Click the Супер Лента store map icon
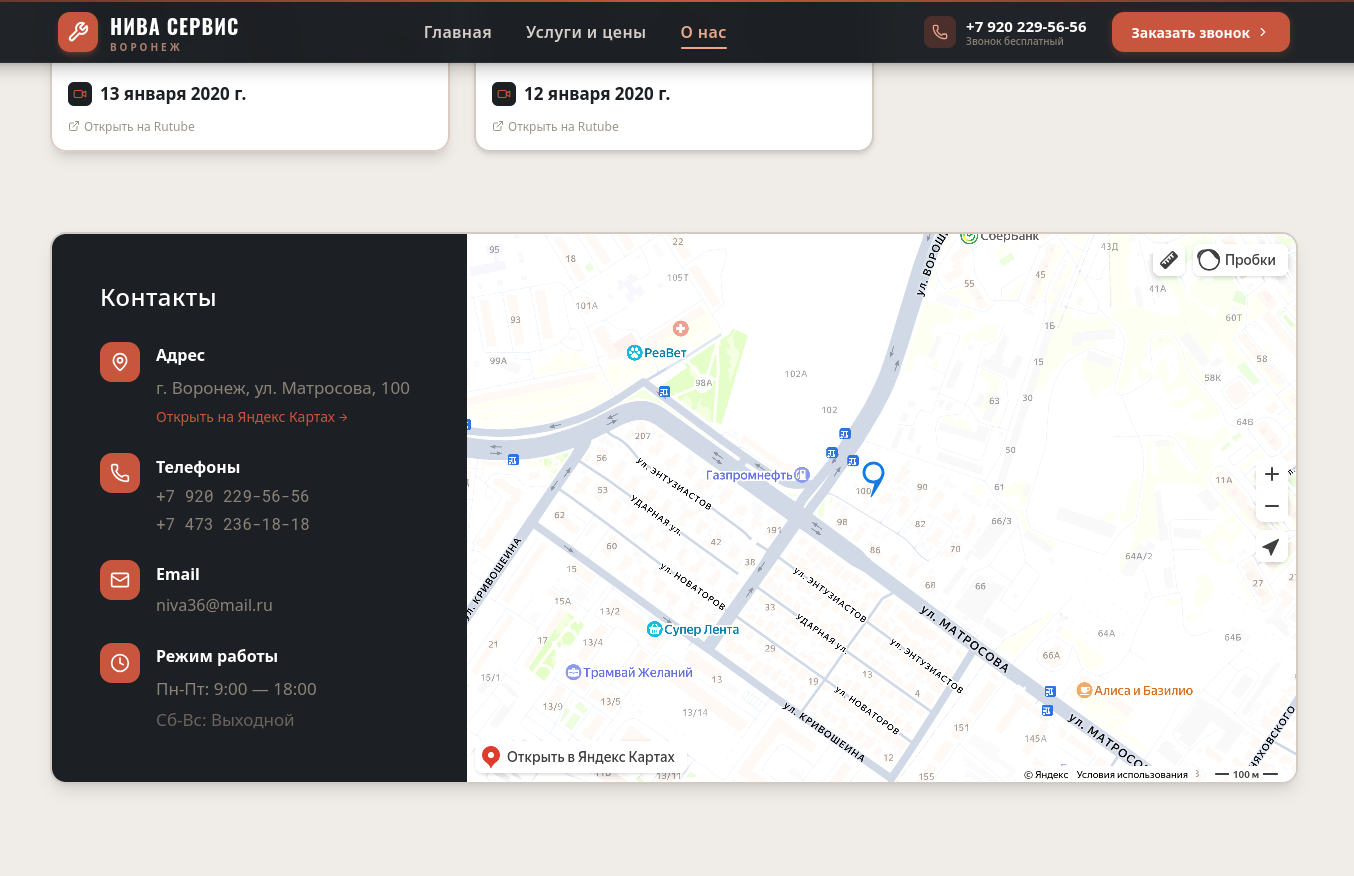This screenshot has height=876, width=1354. click(654, 629)
